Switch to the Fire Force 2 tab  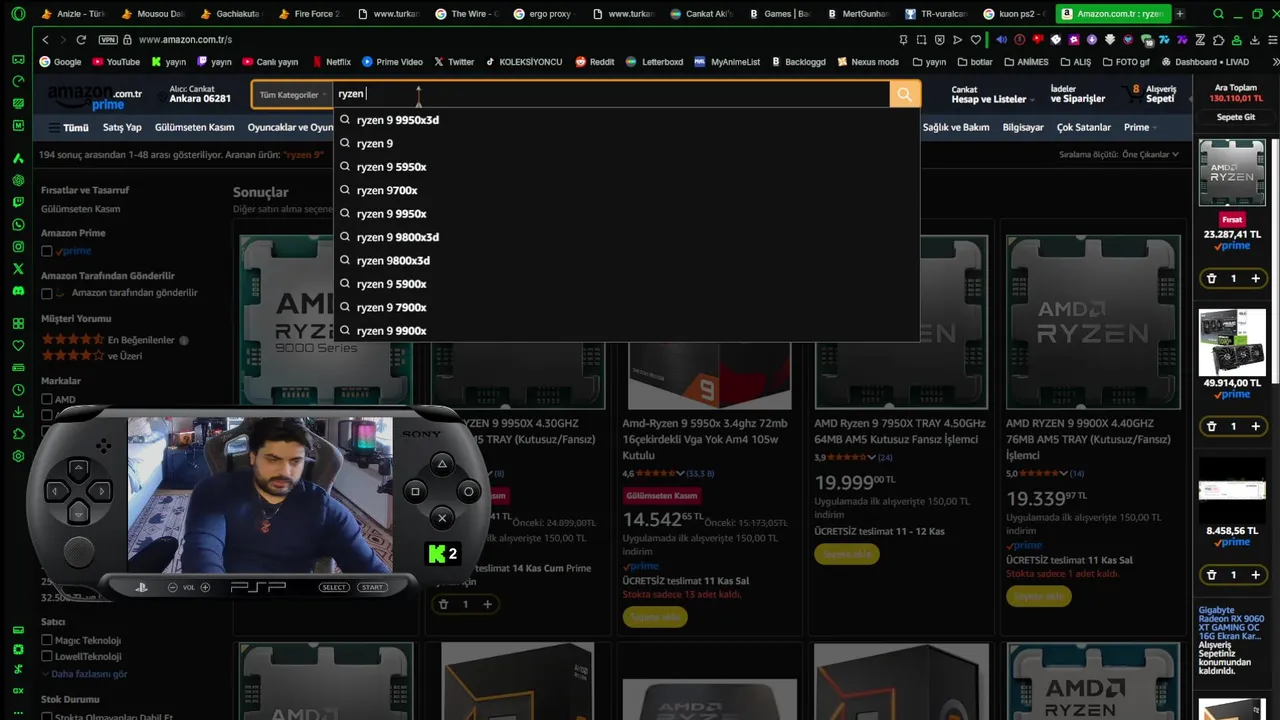tap(310, 14)
